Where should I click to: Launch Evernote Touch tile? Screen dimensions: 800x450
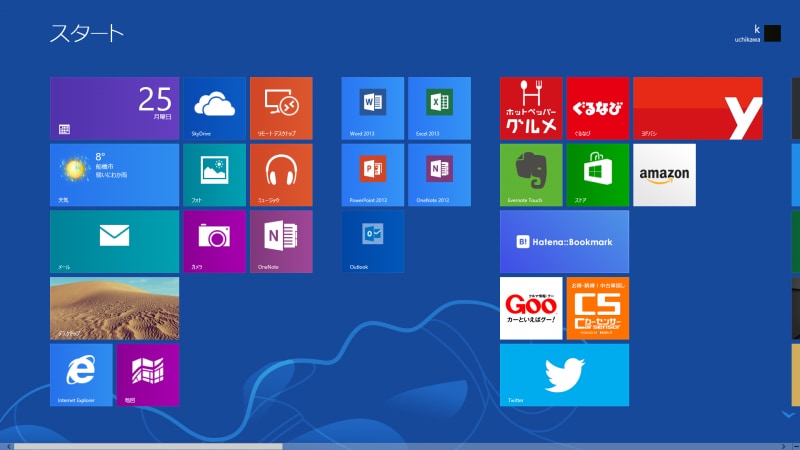tap(531, 174)
